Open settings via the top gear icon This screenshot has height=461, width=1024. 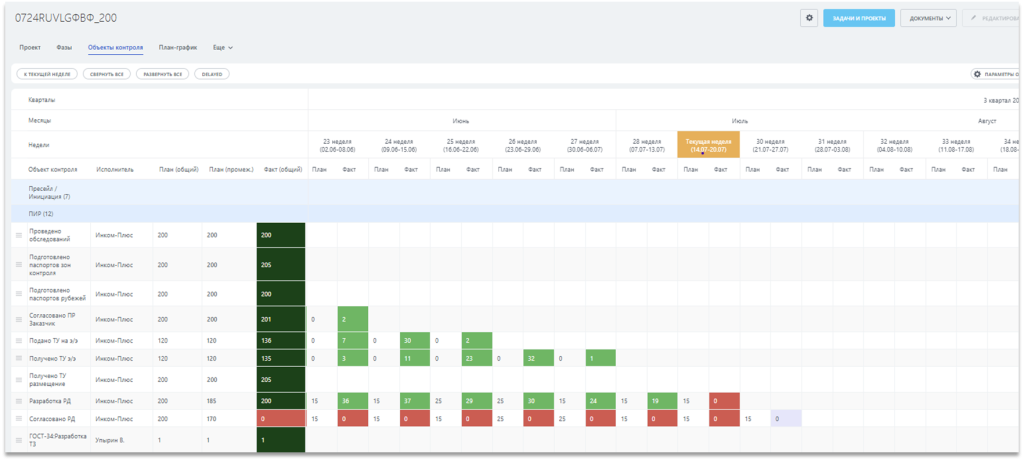pos(809,18)
